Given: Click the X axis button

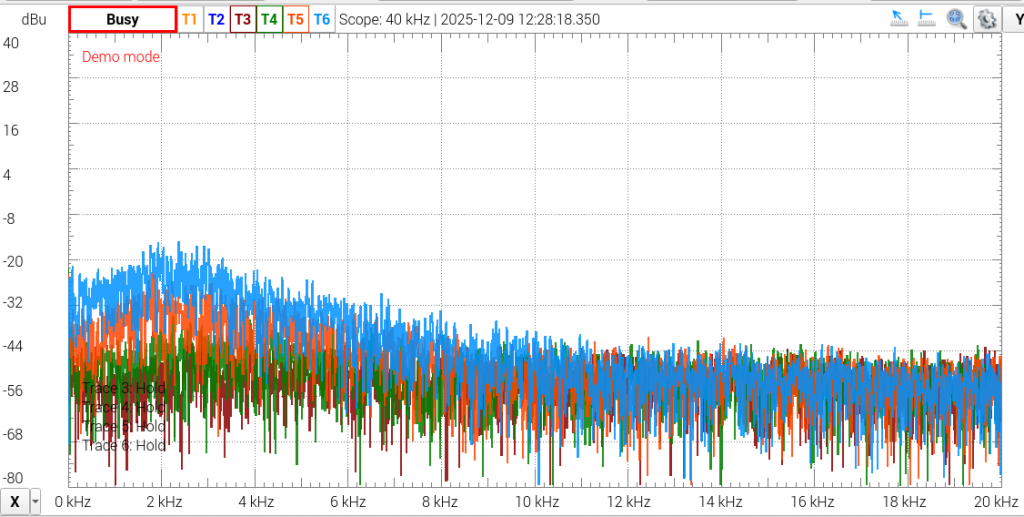Looking at the screenshot, I should (x=15, y=502).
